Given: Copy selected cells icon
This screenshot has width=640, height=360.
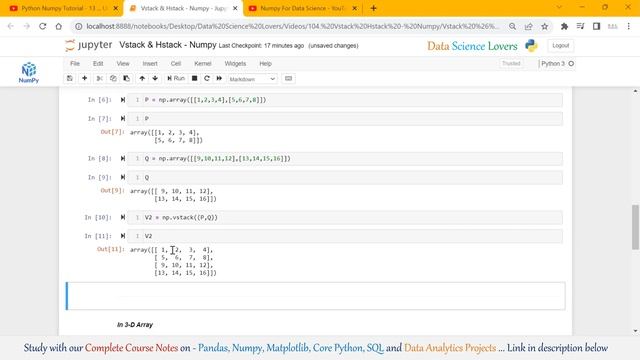Looking at the screenshot, I should (113, 78).
